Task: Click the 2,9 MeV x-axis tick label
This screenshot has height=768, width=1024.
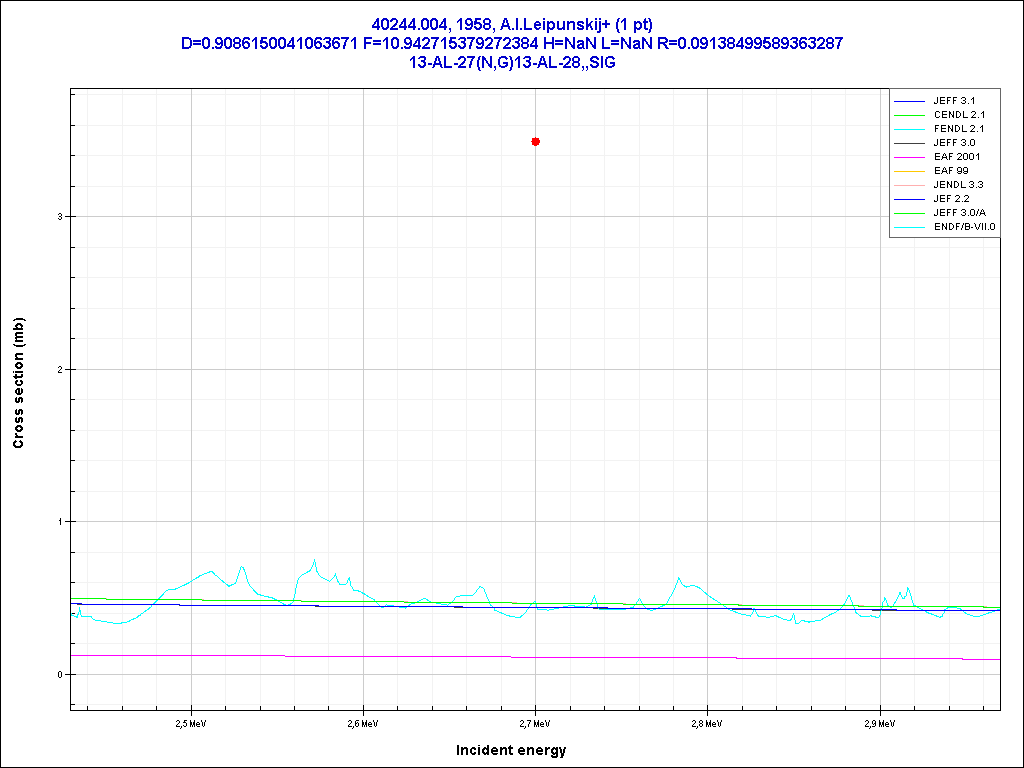Action: coord(879,722)
